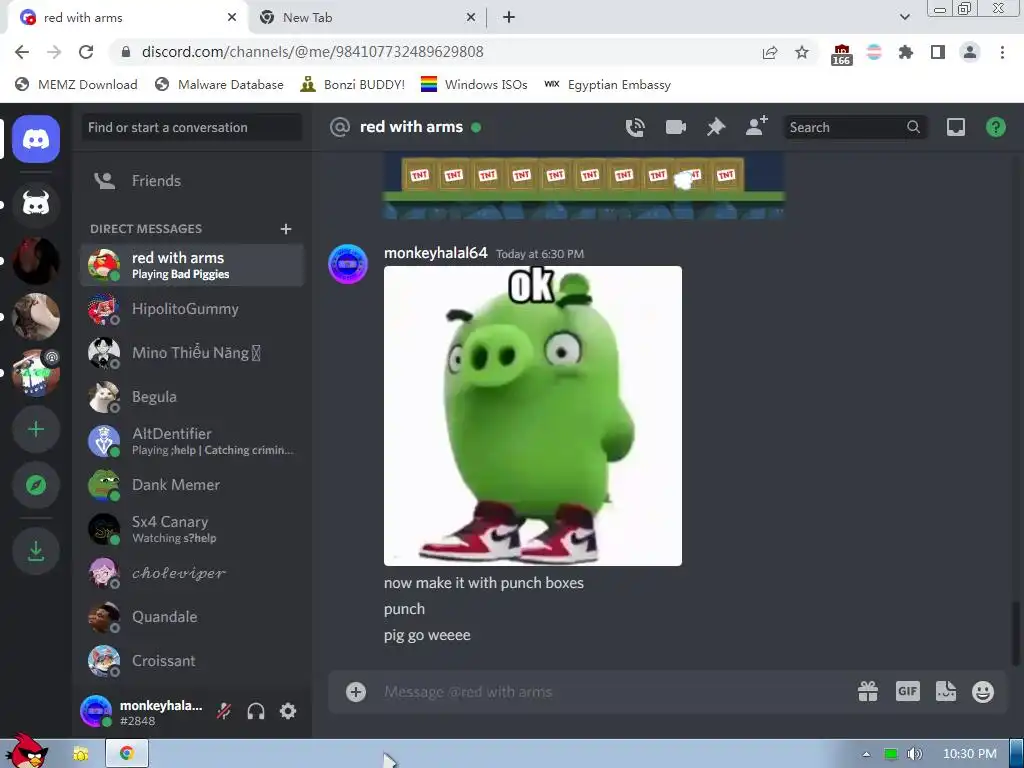Expand Chrome tab search chevron
This screenshot has width=1024, height=768.
pyautogui.click(x=904, y=17)
